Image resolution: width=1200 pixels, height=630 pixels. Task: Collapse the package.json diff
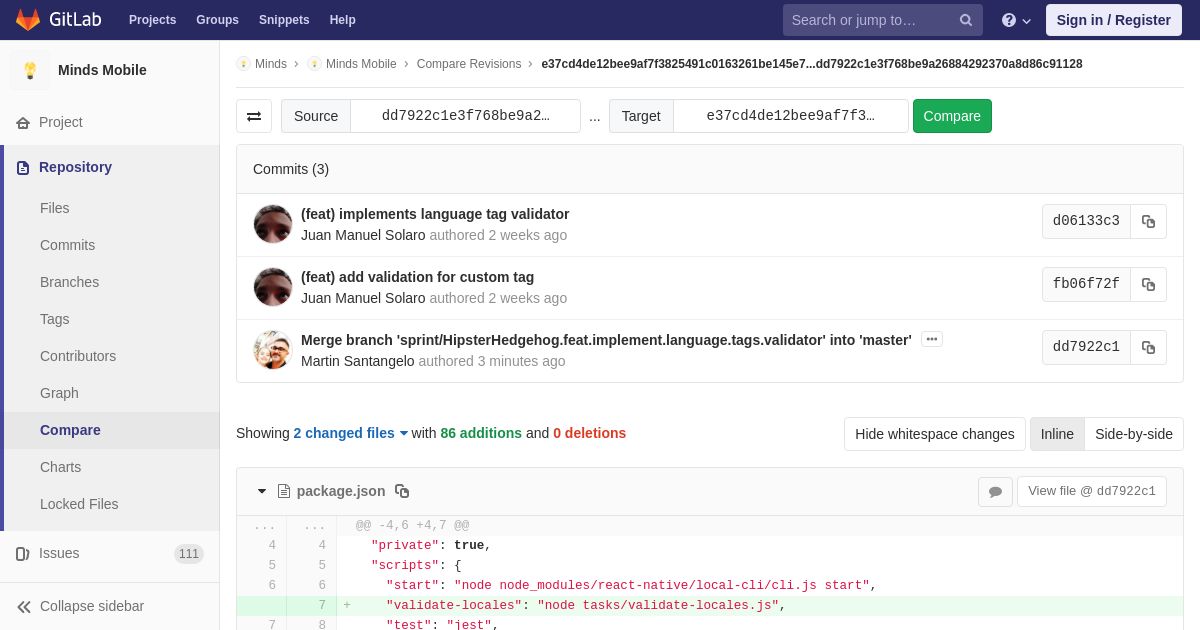tap(262, 491)
